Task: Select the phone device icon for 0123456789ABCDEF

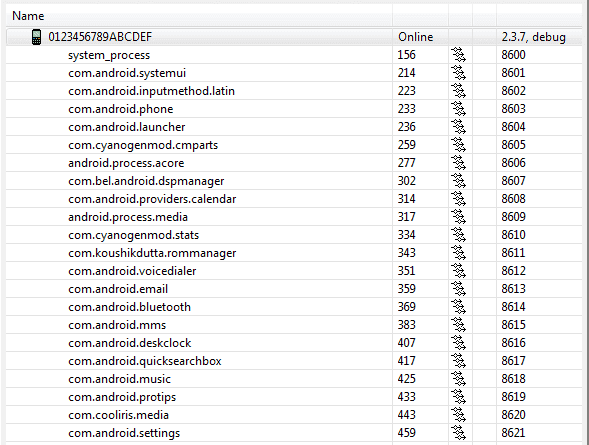Action: click(x=36, y=37)
